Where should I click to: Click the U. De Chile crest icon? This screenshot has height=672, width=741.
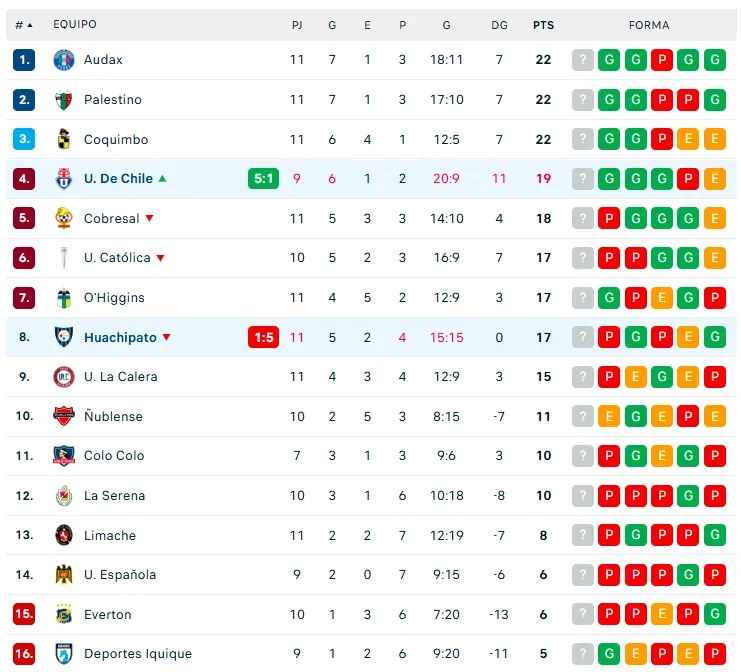click(64, 179)
